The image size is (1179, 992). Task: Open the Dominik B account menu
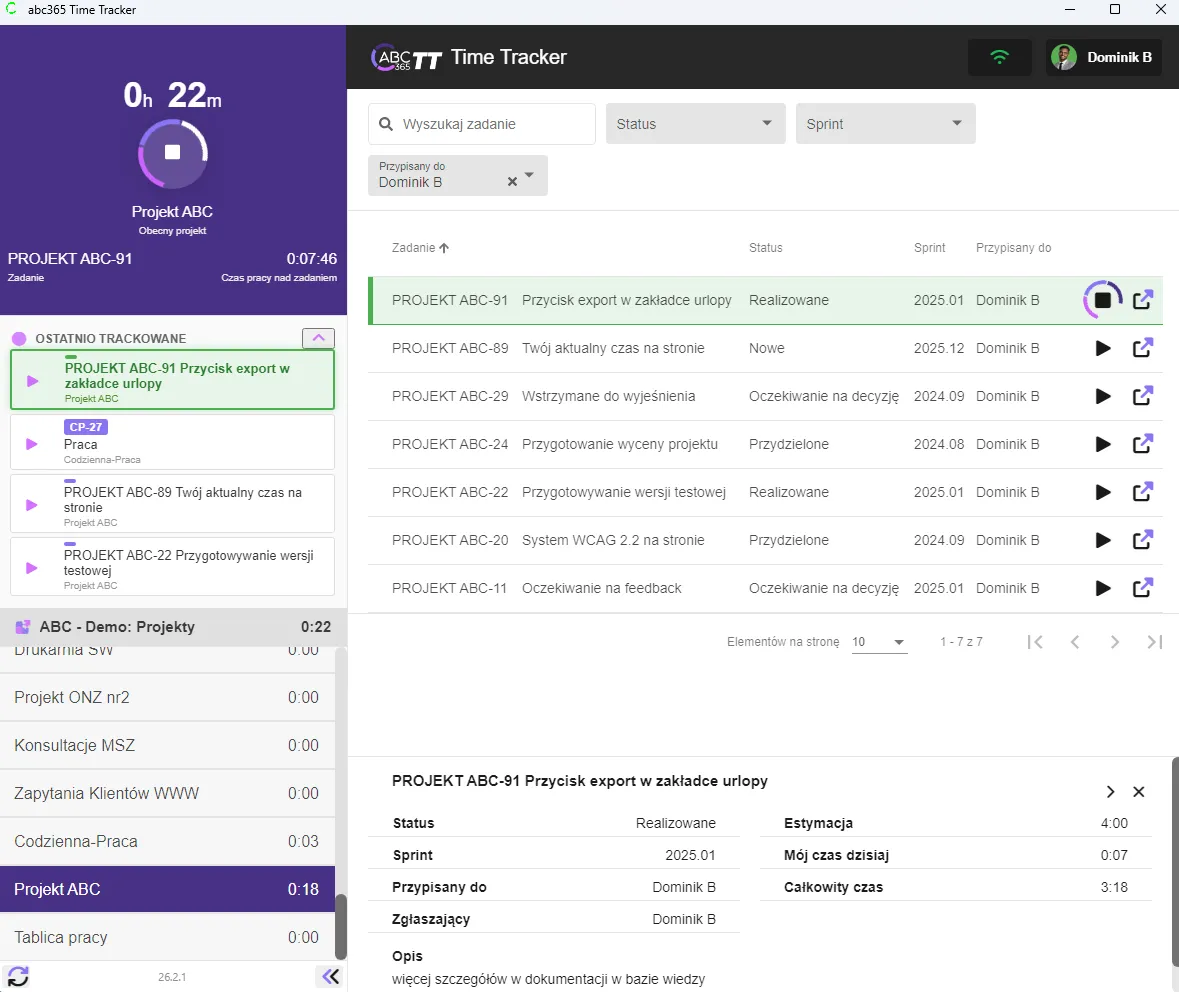(x=1103, y=57)
